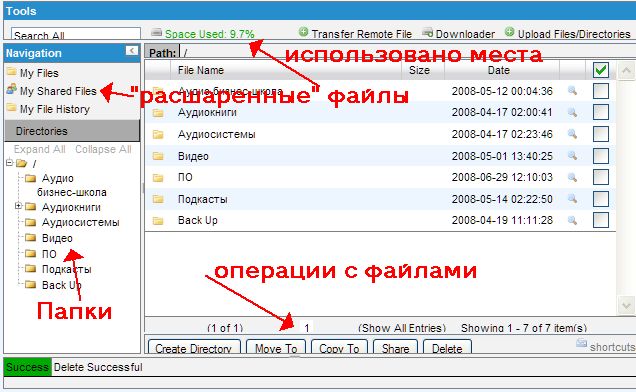Collapse the Navigation panel arrow icon
The image size is (636, 392).
(x=131, y=50)
